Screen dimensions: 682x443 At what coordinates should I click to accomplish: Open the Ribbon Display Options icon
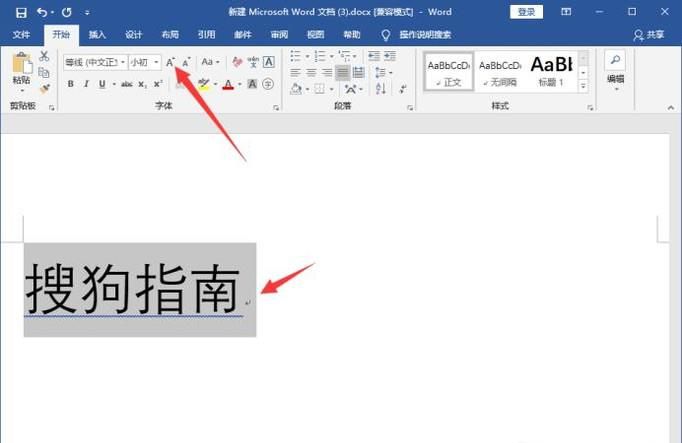point(566,12)
